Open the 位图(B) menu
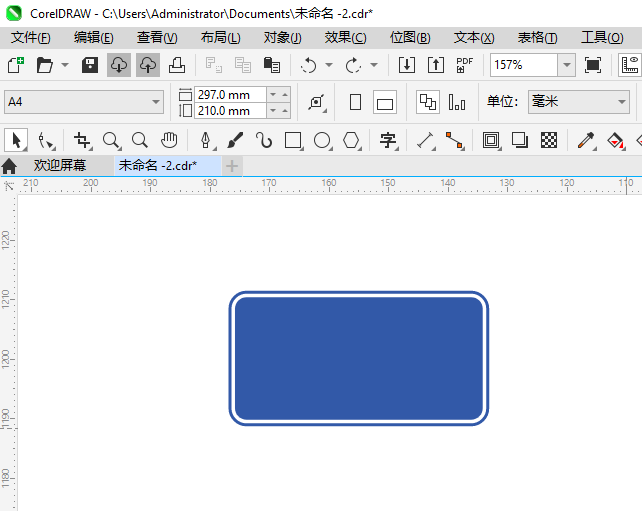 pos(410,38)
